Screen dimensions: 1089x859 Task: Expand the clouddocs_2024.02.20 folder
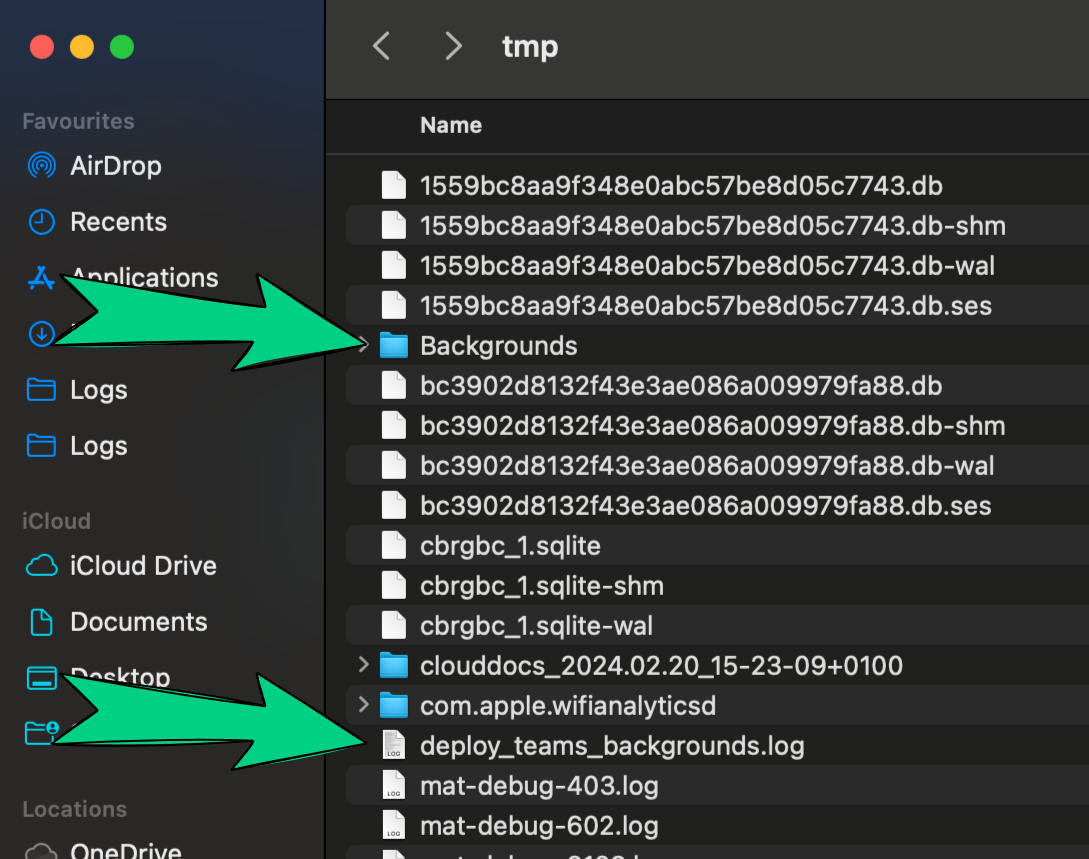364,665
